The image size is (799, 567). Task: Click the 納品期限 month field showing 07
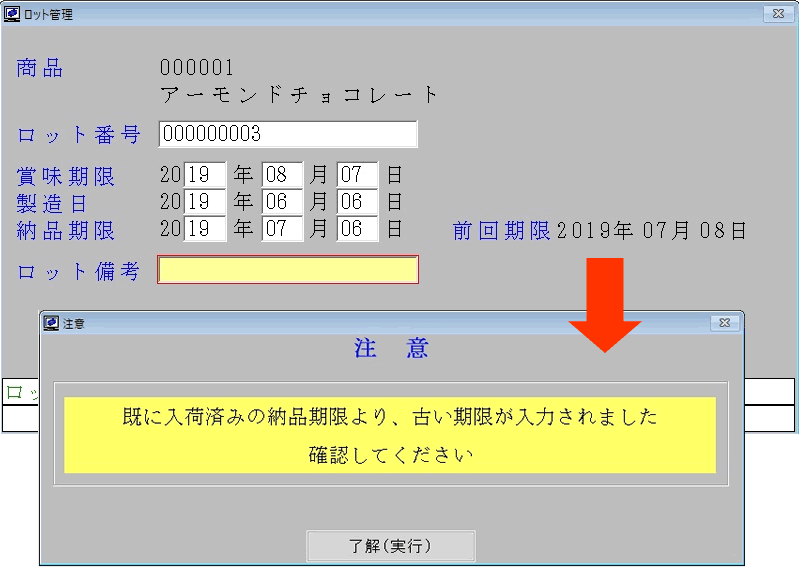pyautogui.click(x=282, y=229)
